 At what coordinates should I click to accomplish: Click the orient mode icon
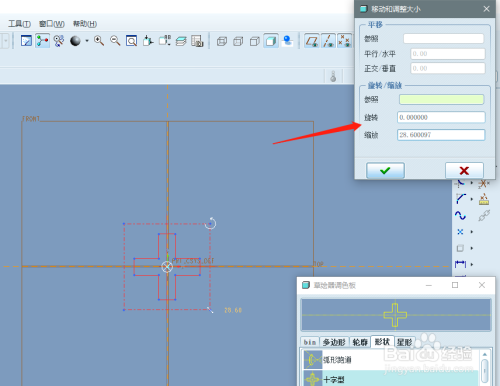59,41
